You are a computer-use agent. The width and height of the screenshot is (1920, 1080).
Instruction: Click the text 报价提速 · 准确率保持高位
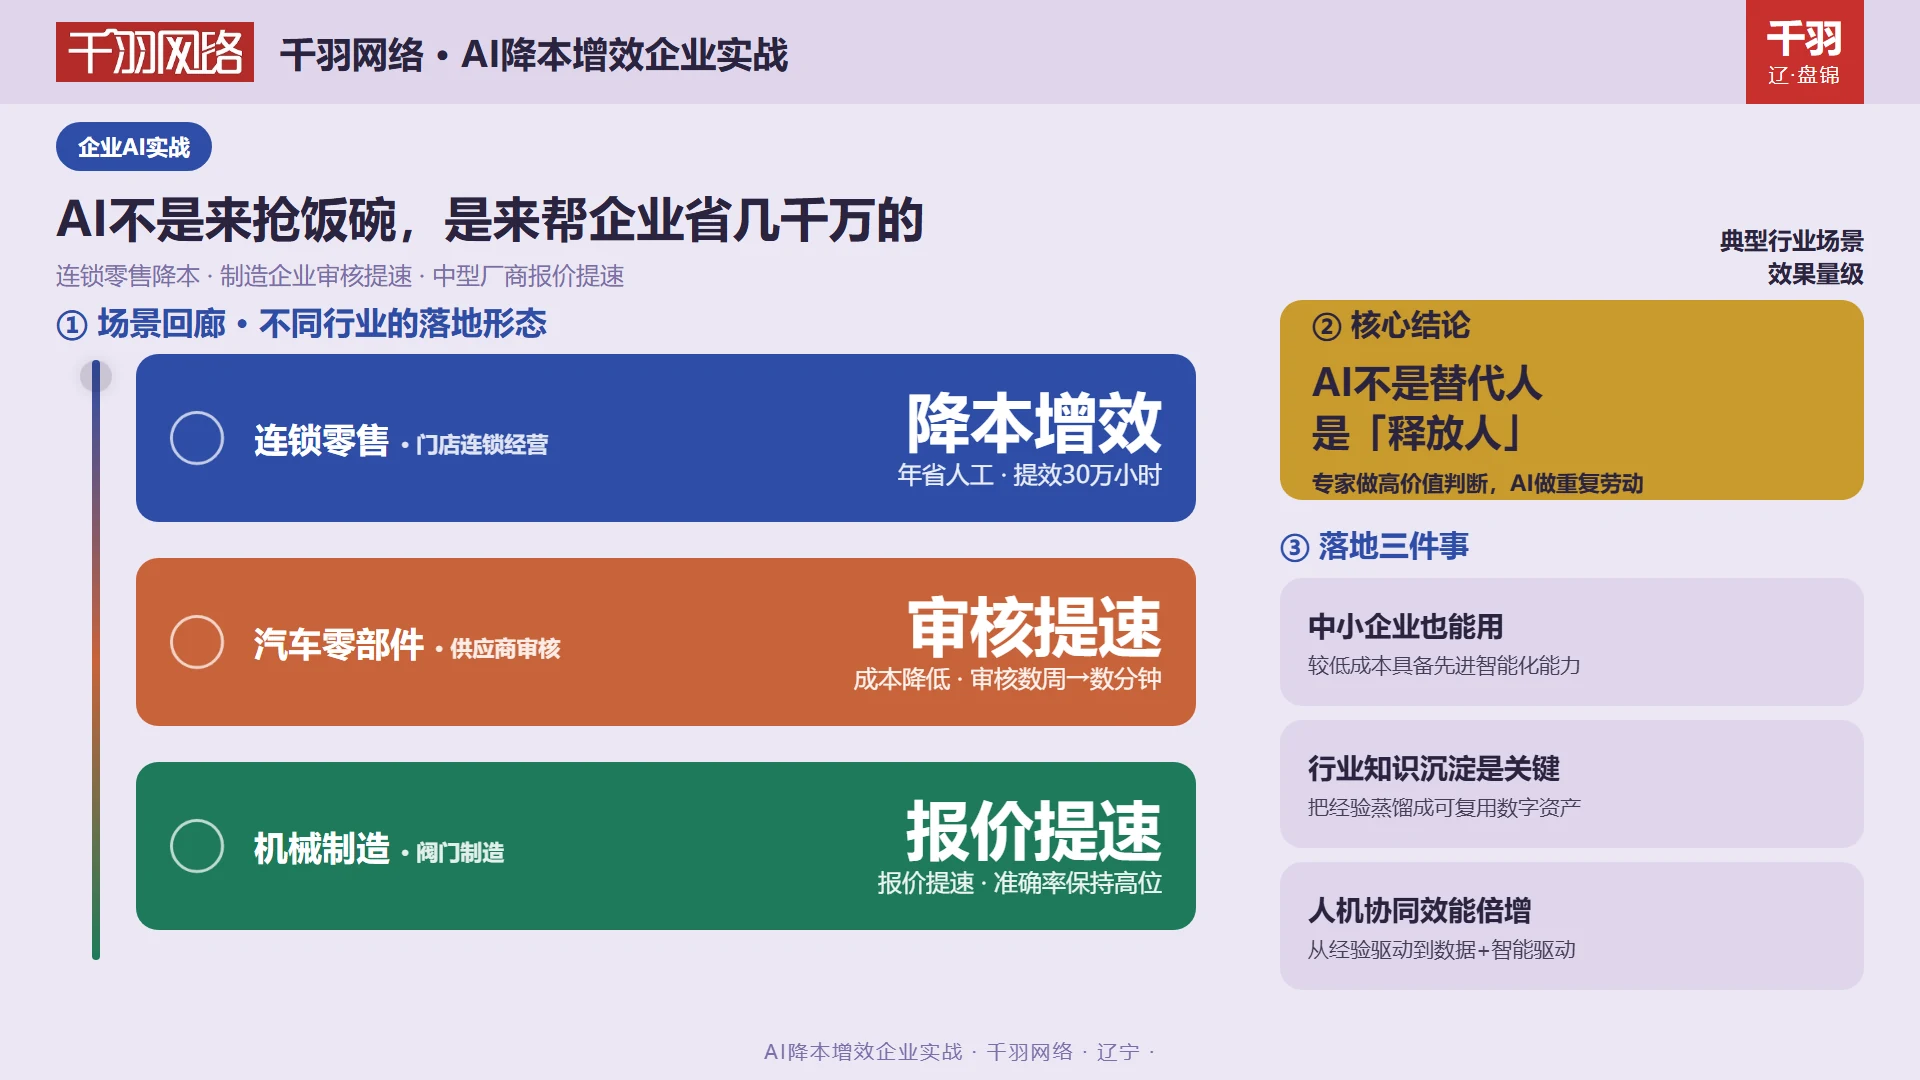click(x=1020, y=883)
